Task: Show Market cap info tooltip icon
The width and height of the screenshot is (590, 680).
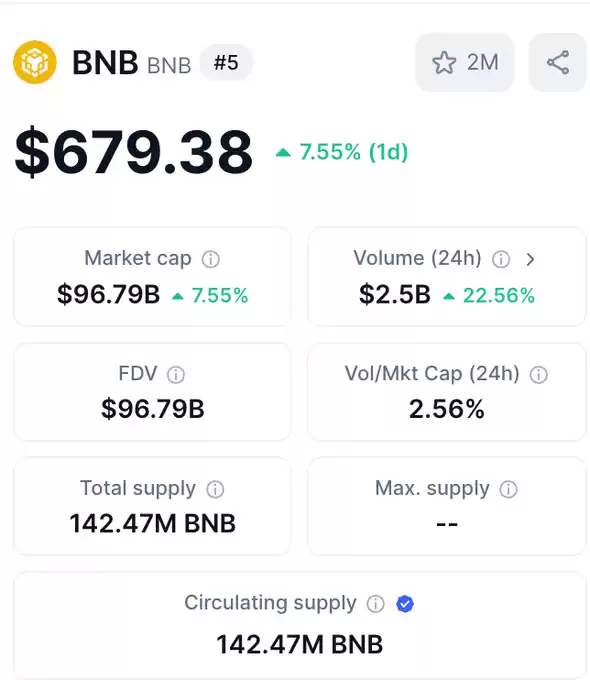Action: (211, 259)
